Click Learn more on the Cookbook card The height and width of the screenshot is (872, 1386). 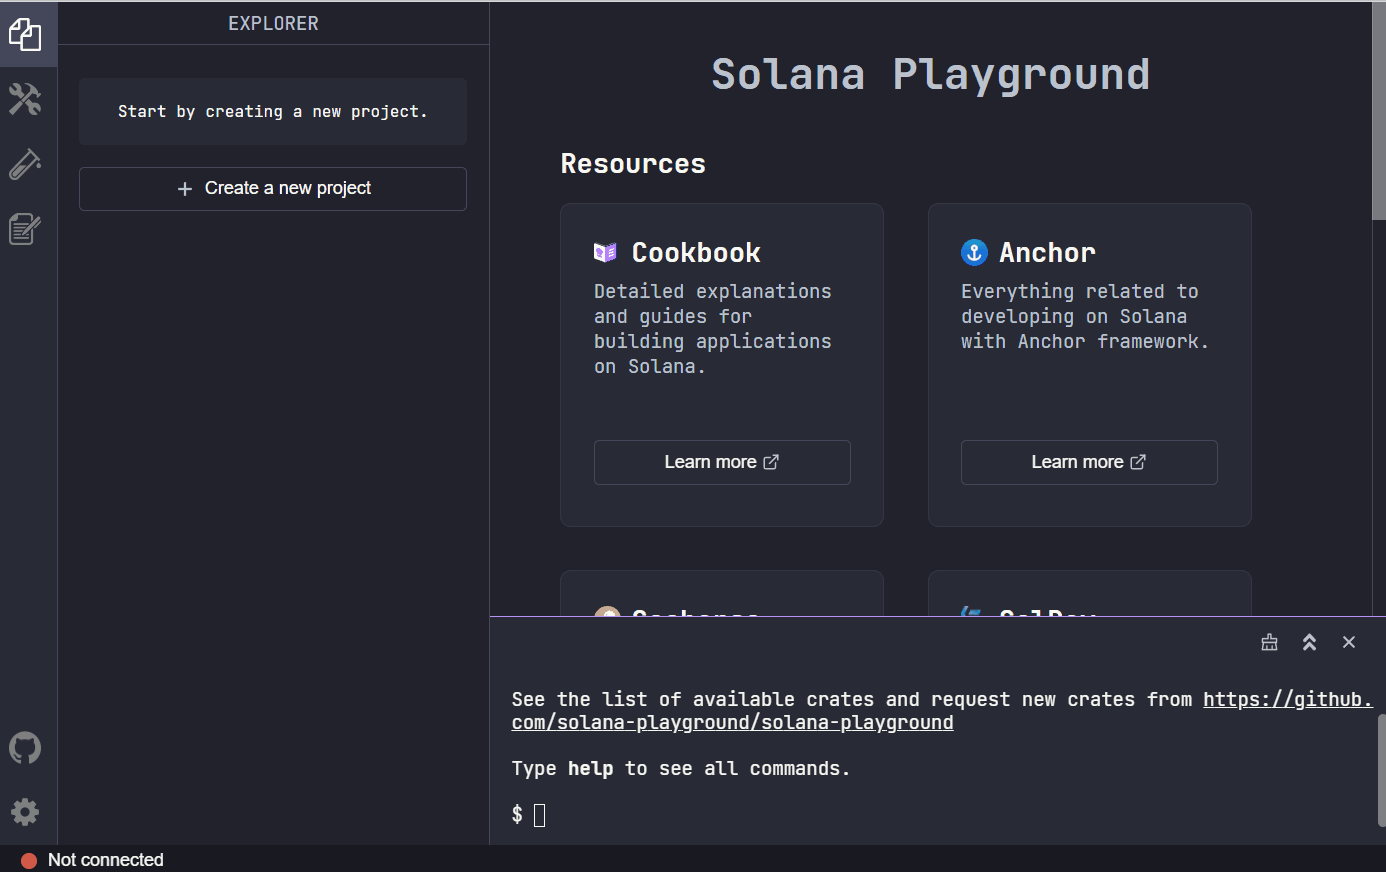(721, 462)
